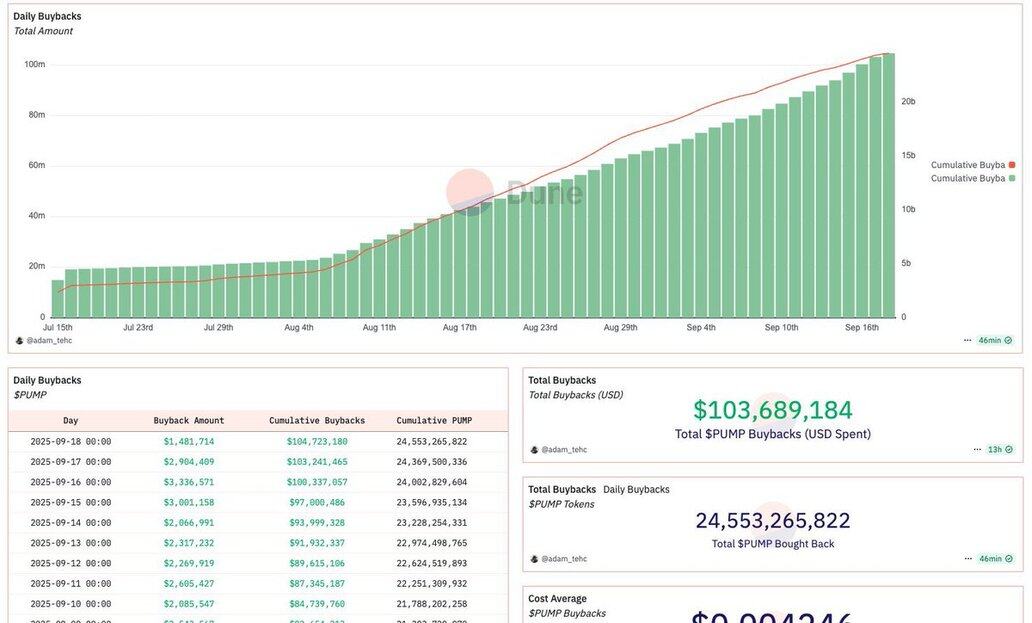1032x623 pixels.
Task: Open the @adam_tehc link in the Total Buybacks (USD) card
Action: [x=564, y=450]
